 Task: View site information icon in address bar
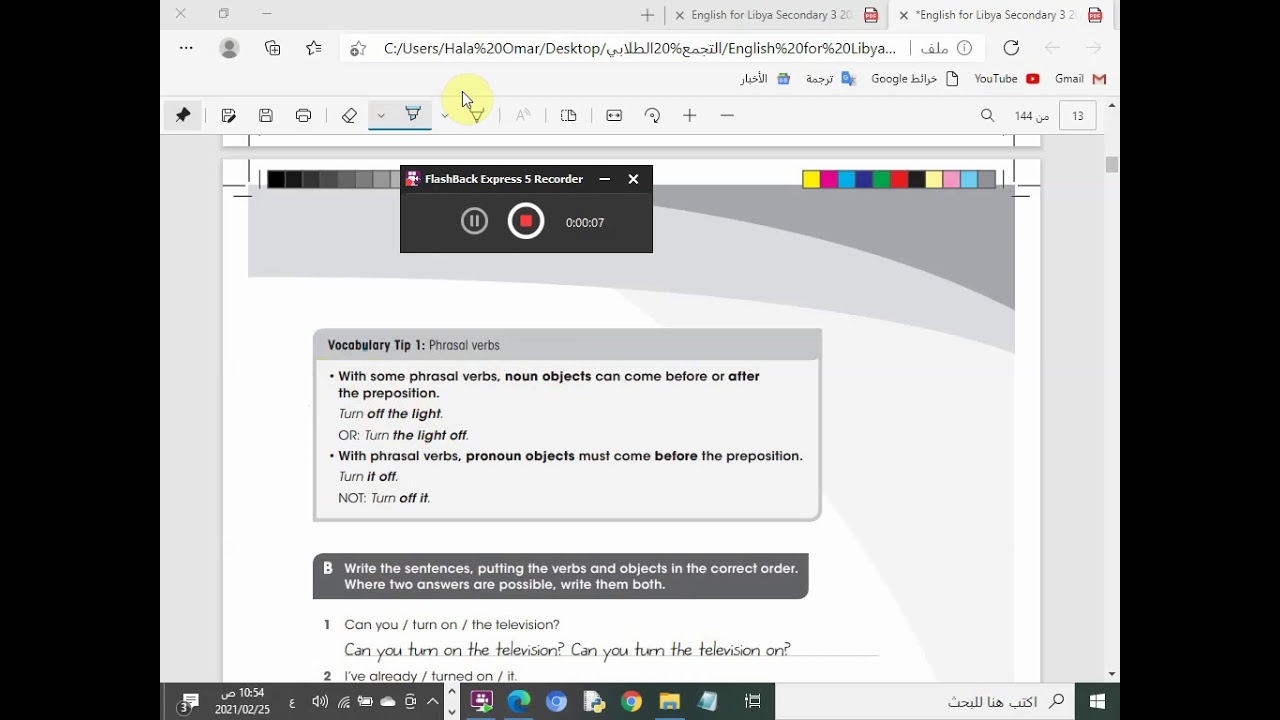(x=964, y=48)
